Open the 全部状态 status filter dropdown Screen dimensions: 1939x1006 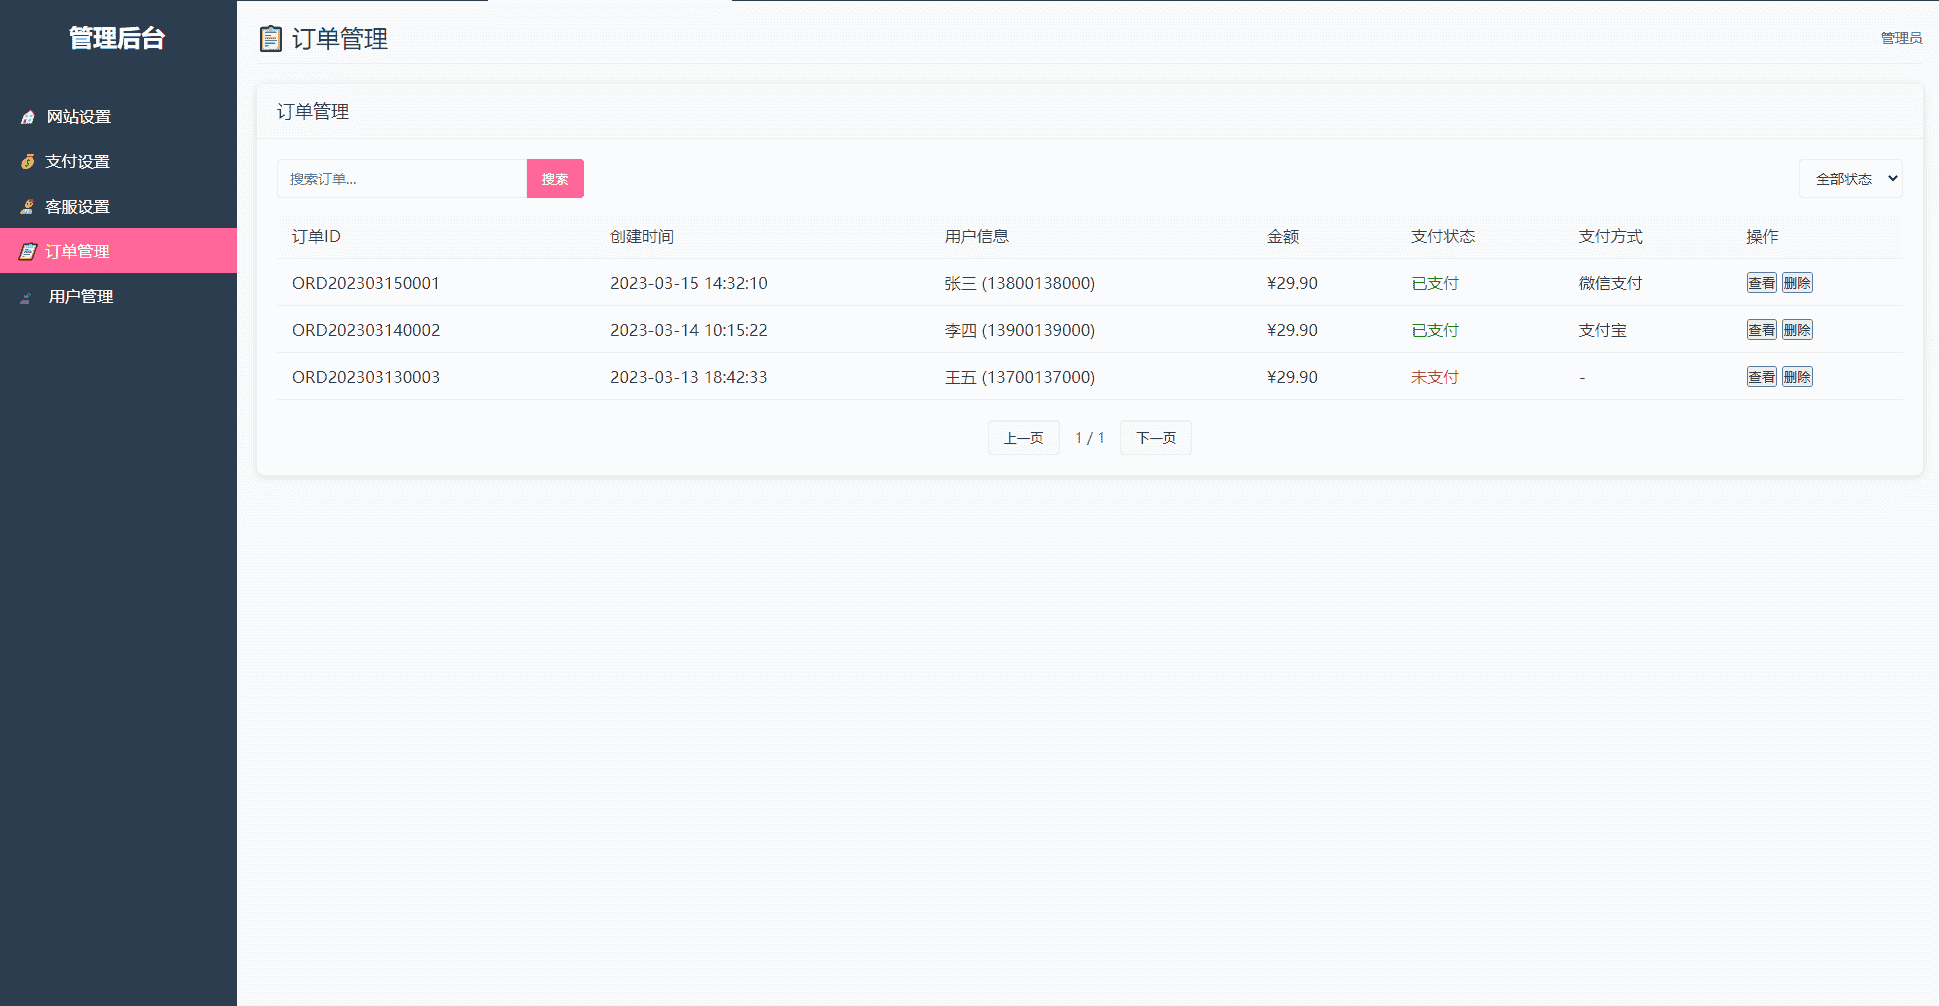(1850, 179)
